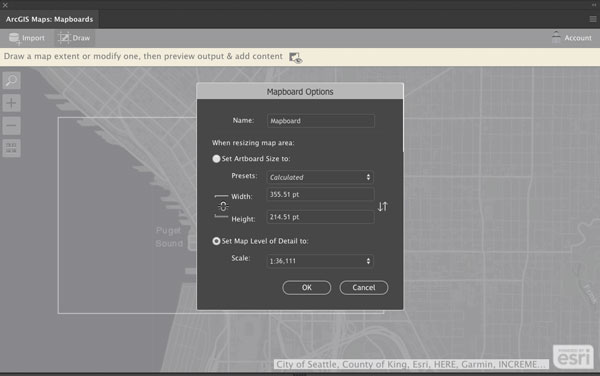Screen dimensions: 600x376
Task: Select Set Map Level of Detail radio
Action: pos(216,241)
